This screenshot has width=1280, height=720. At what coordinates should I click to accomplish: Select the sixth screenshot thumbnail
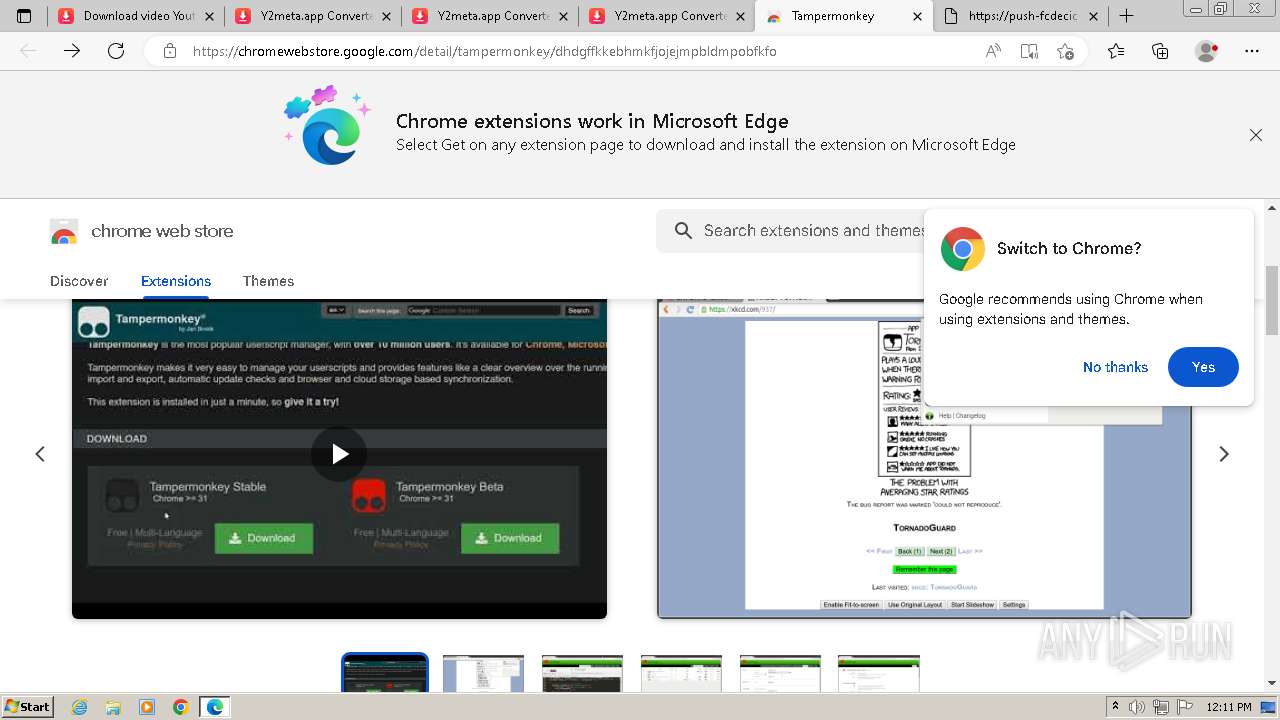pyautogui.click(x=878, y=673)
